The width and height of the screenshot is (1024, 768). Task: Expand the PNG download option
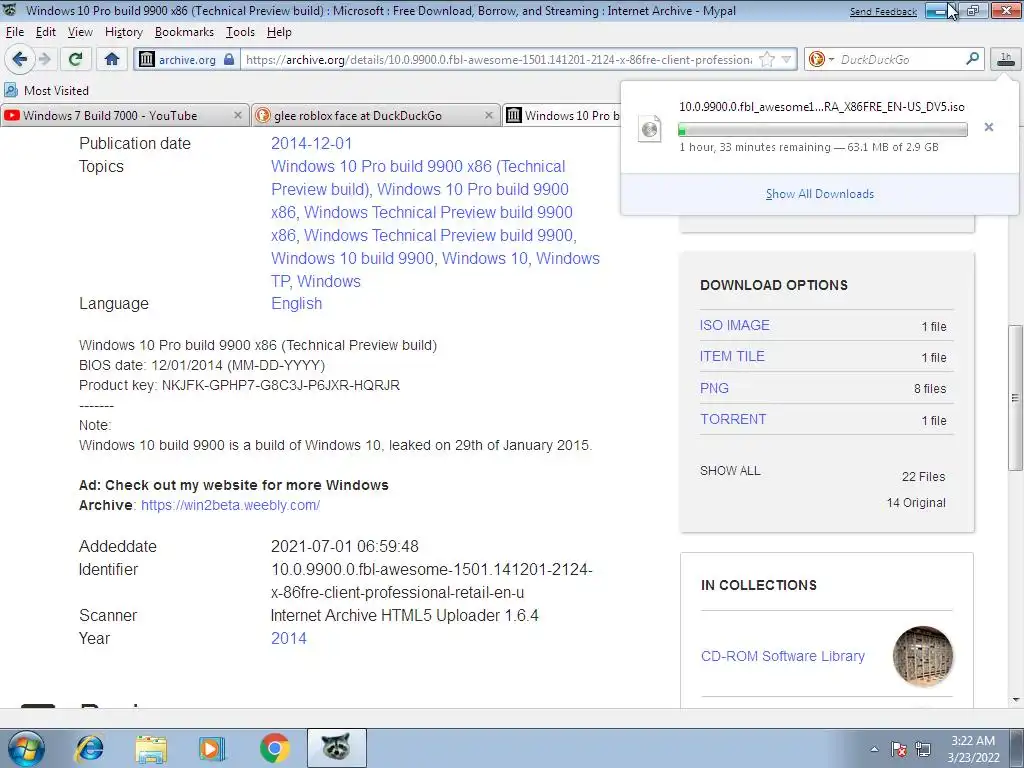click(714, 389)
